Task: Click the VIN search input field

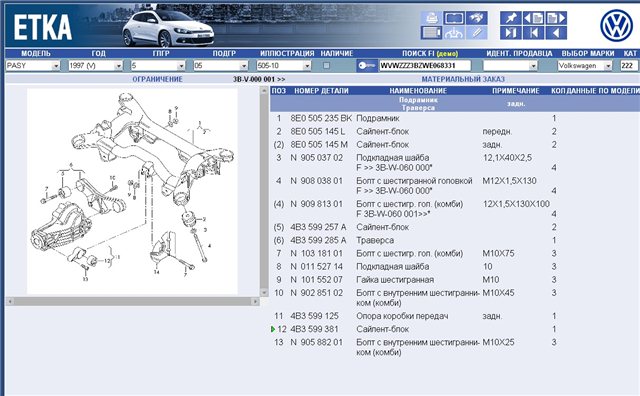Action: click(x=424, y=65)
